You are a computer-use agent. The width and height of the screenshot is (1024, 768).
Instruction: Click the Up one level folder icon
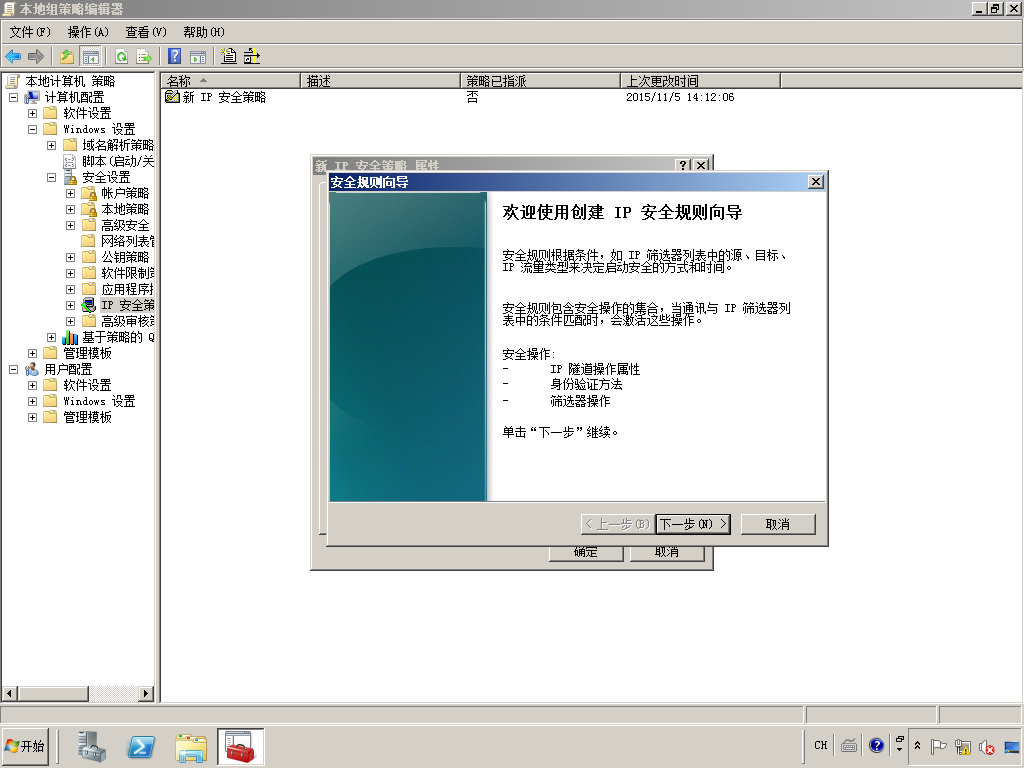click(67, 57)
